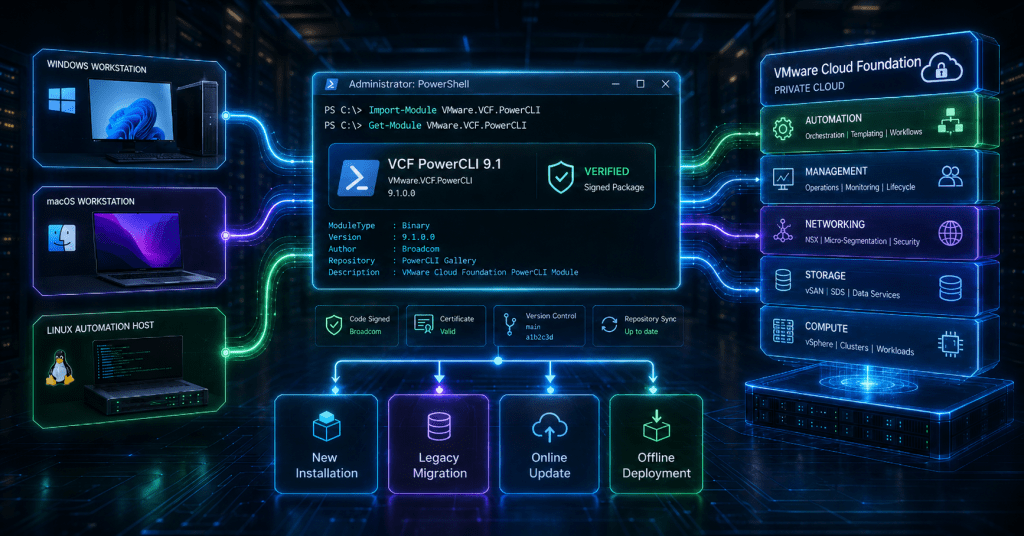Click the Get-Module command line
The width and height of the screenshot is (1024, 536).
[425, 125]
